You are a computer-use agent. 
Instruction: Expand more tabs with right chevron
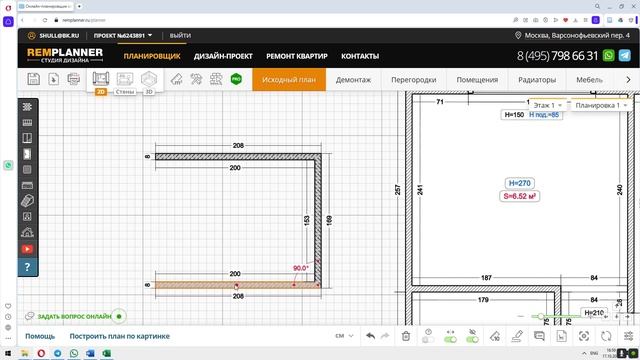(x=629, y=80)
